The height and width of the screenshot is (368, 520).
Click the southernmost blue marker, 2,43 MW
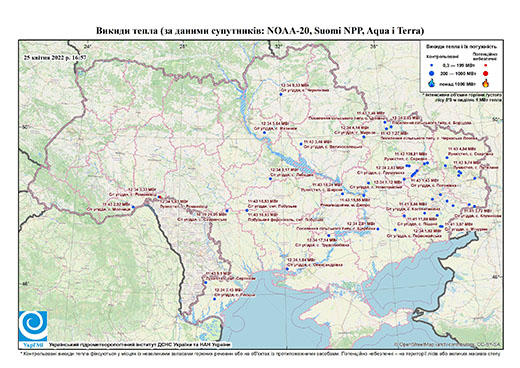(215, 299)
